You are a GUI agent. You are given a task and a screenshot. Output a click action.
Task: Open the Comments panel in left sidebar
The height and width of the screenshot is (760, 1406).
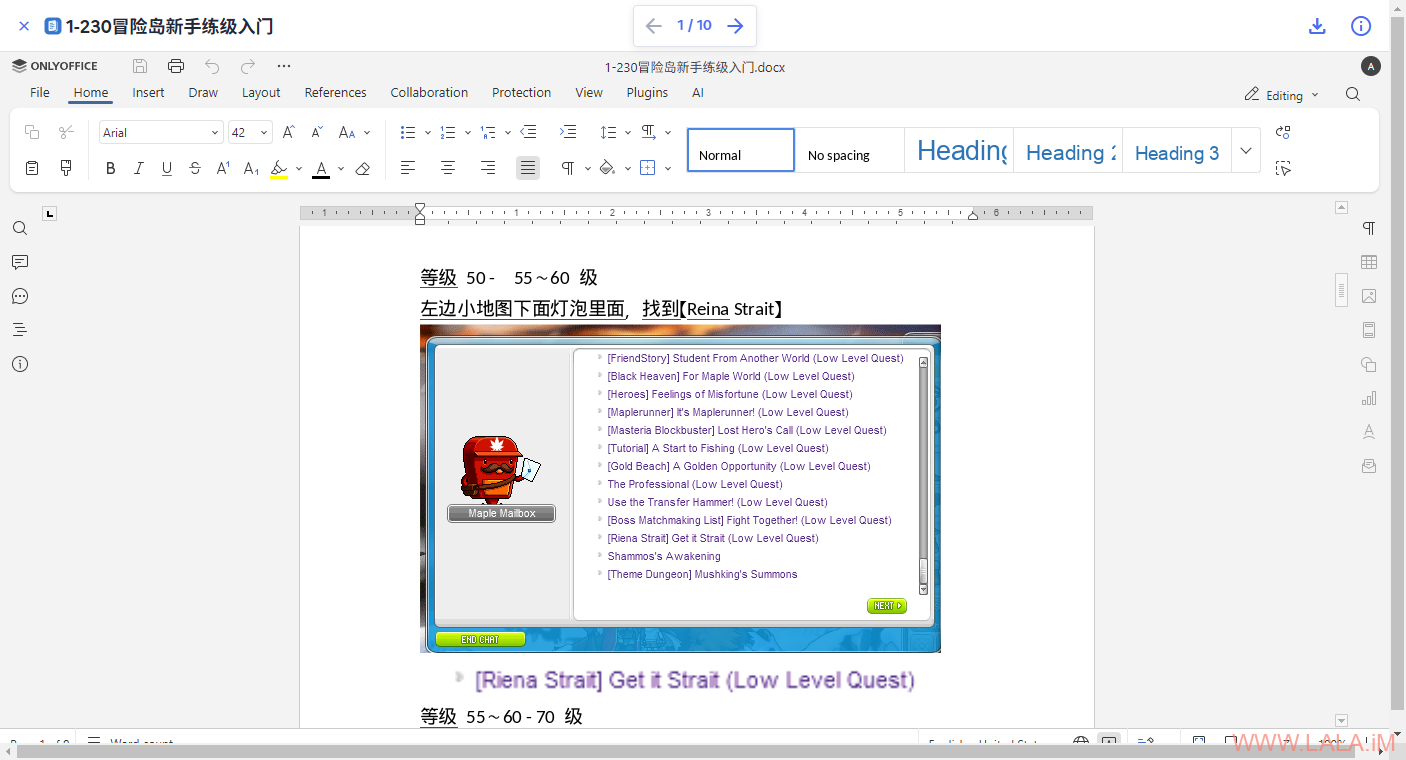point(20,262)
